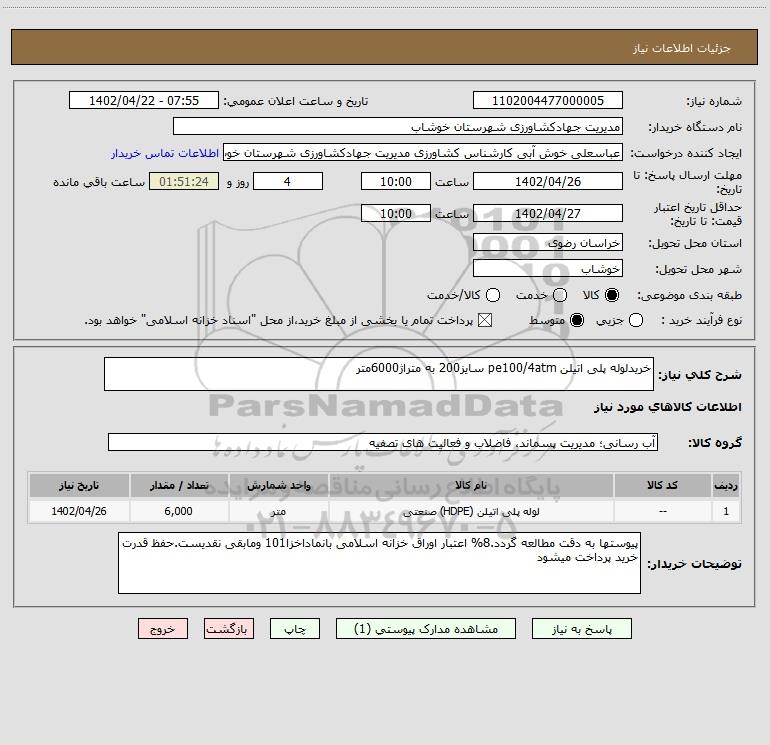Click the remaining time 01:51:24 field
Viewport: 770px width, 745px height.
[x=184, y=181]
